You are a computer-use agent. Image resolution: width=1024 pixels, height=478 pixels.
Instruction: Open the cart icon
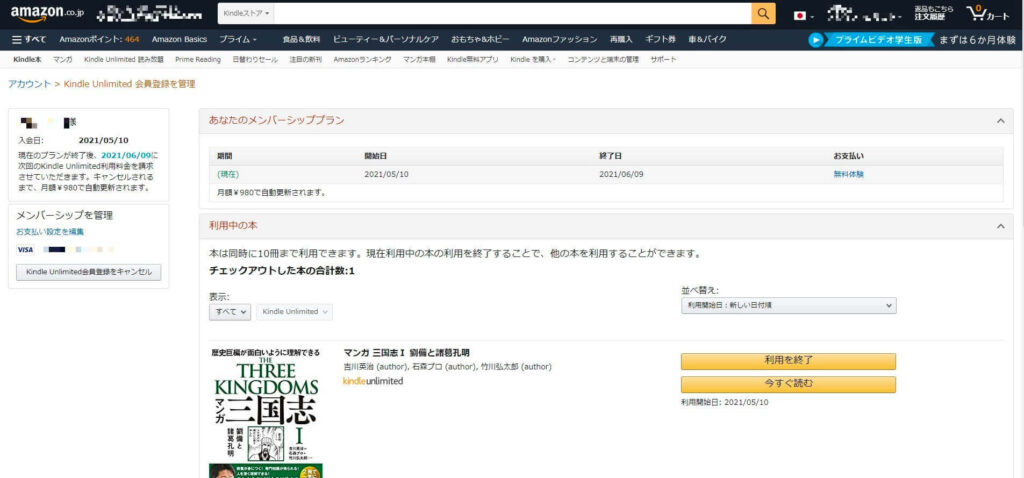pyautogui.click(x=988, y=14)
